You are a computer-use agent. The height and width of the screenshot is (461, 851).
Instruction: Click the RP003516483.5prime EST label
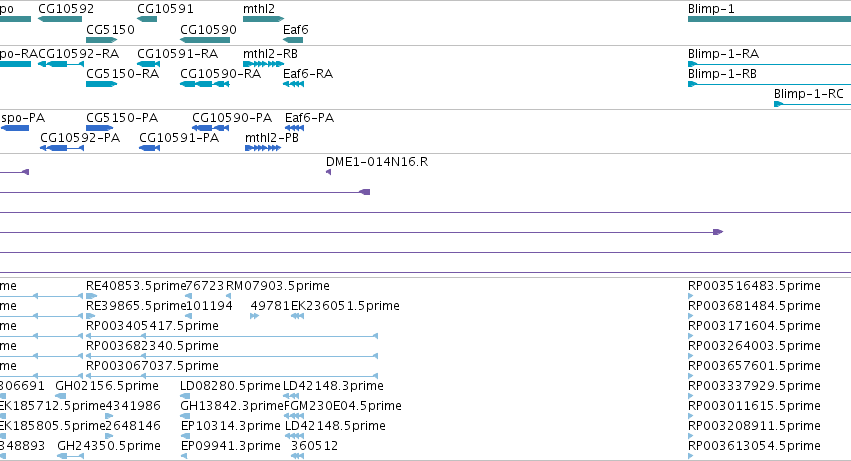pyautogui.click(x=754, y=286)
